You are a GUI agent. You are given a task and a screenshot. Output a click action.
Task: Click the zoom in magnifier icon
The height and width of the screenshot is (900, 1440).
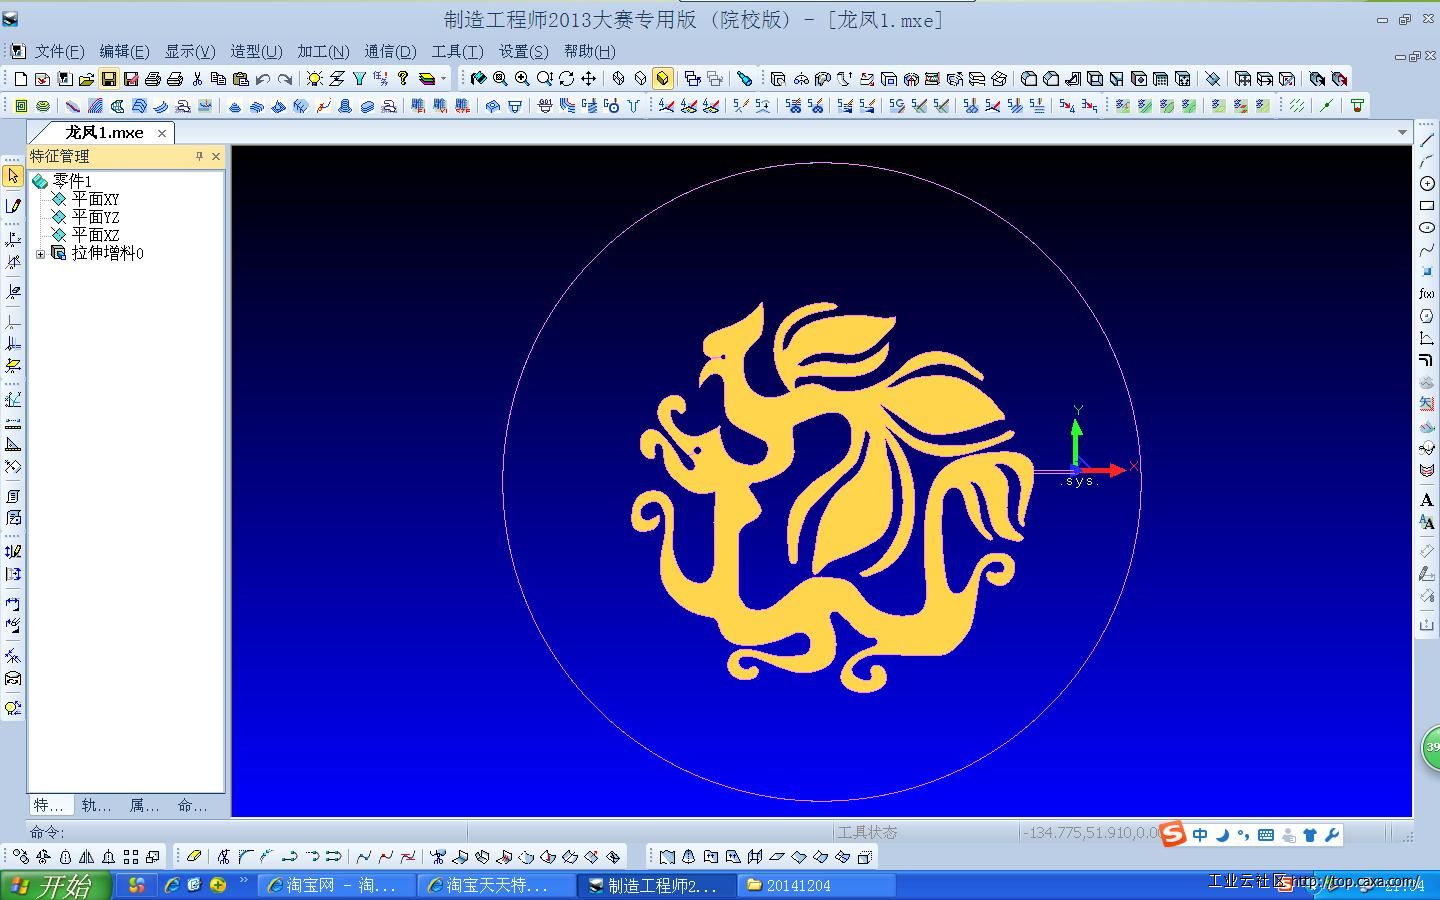coord(522,78)
